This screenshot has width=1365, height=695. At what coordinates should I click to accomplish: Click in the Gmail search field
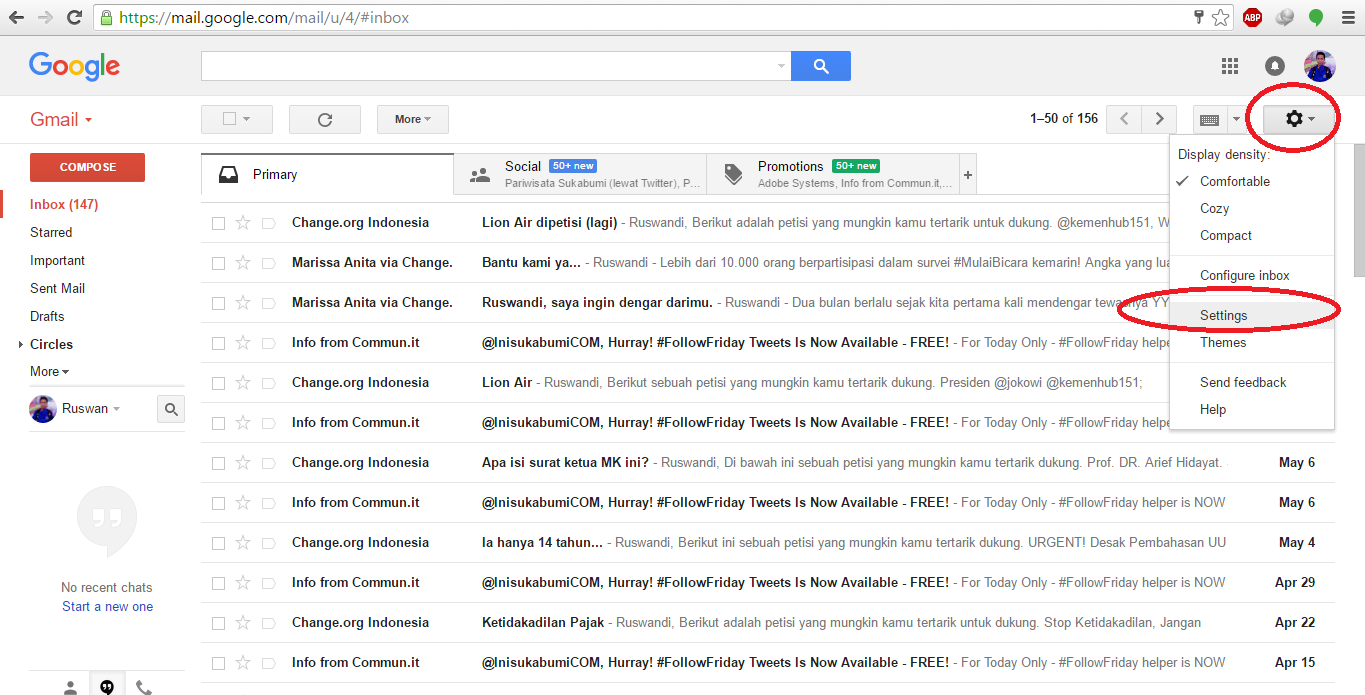coord(488,66)
